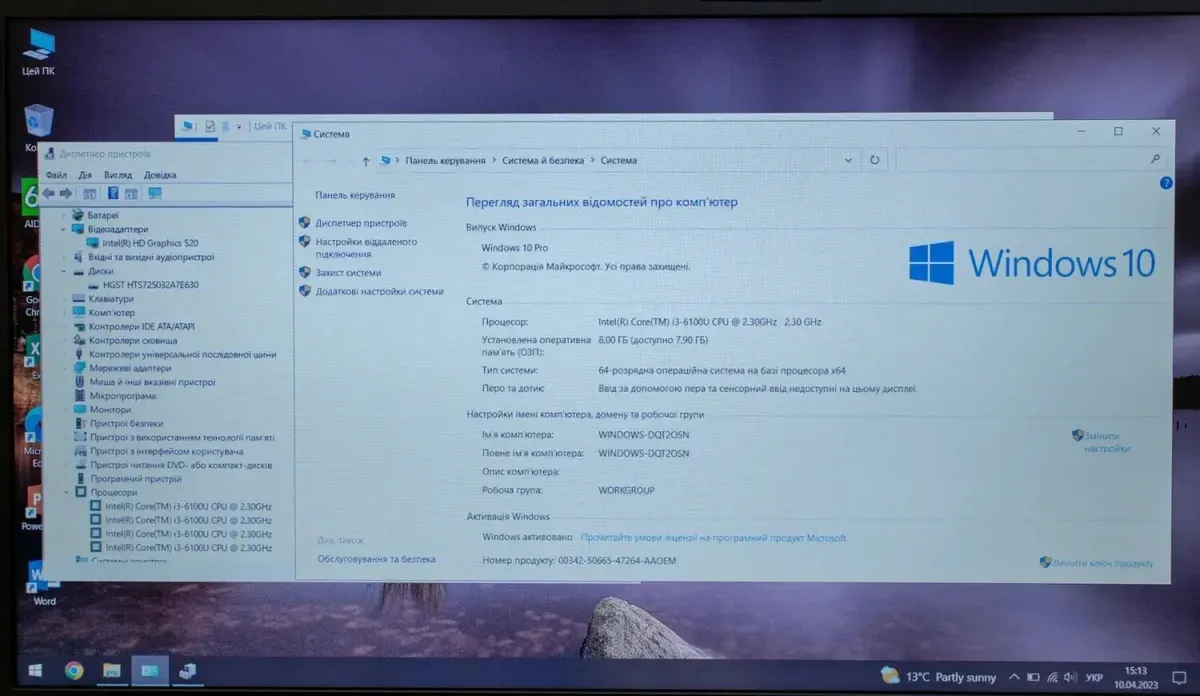This screenshot has width=1200, height=696.
Task: Open the Файл menu in Device Manager
Action: [x=56, y=175]
